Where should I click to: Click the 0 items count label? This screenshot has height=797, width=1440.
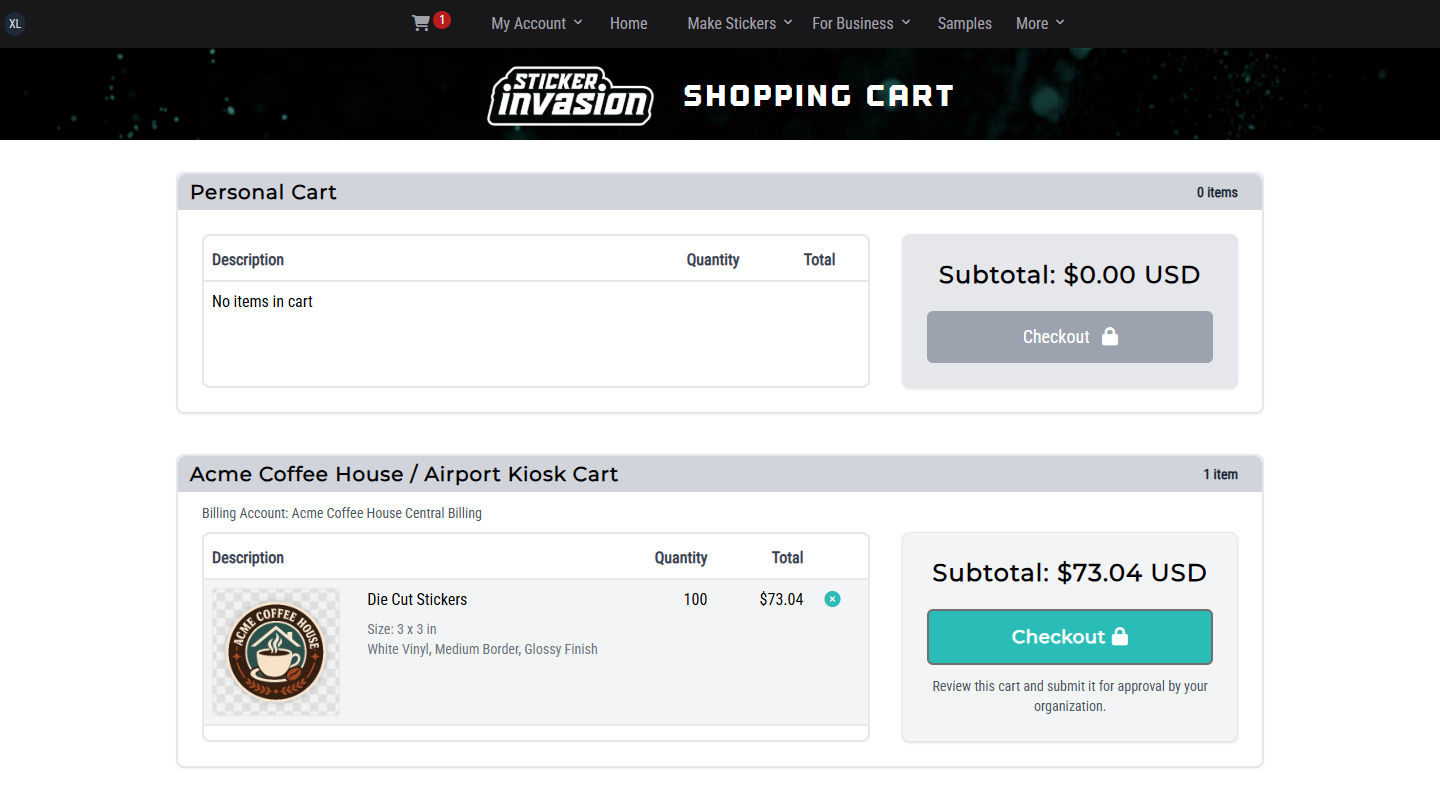pyautogui.click(x=1217, y=193)
